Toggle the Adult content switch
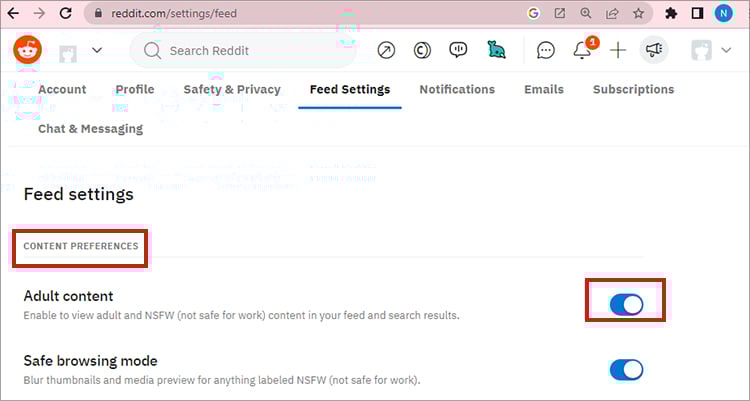 pos(626,305)
